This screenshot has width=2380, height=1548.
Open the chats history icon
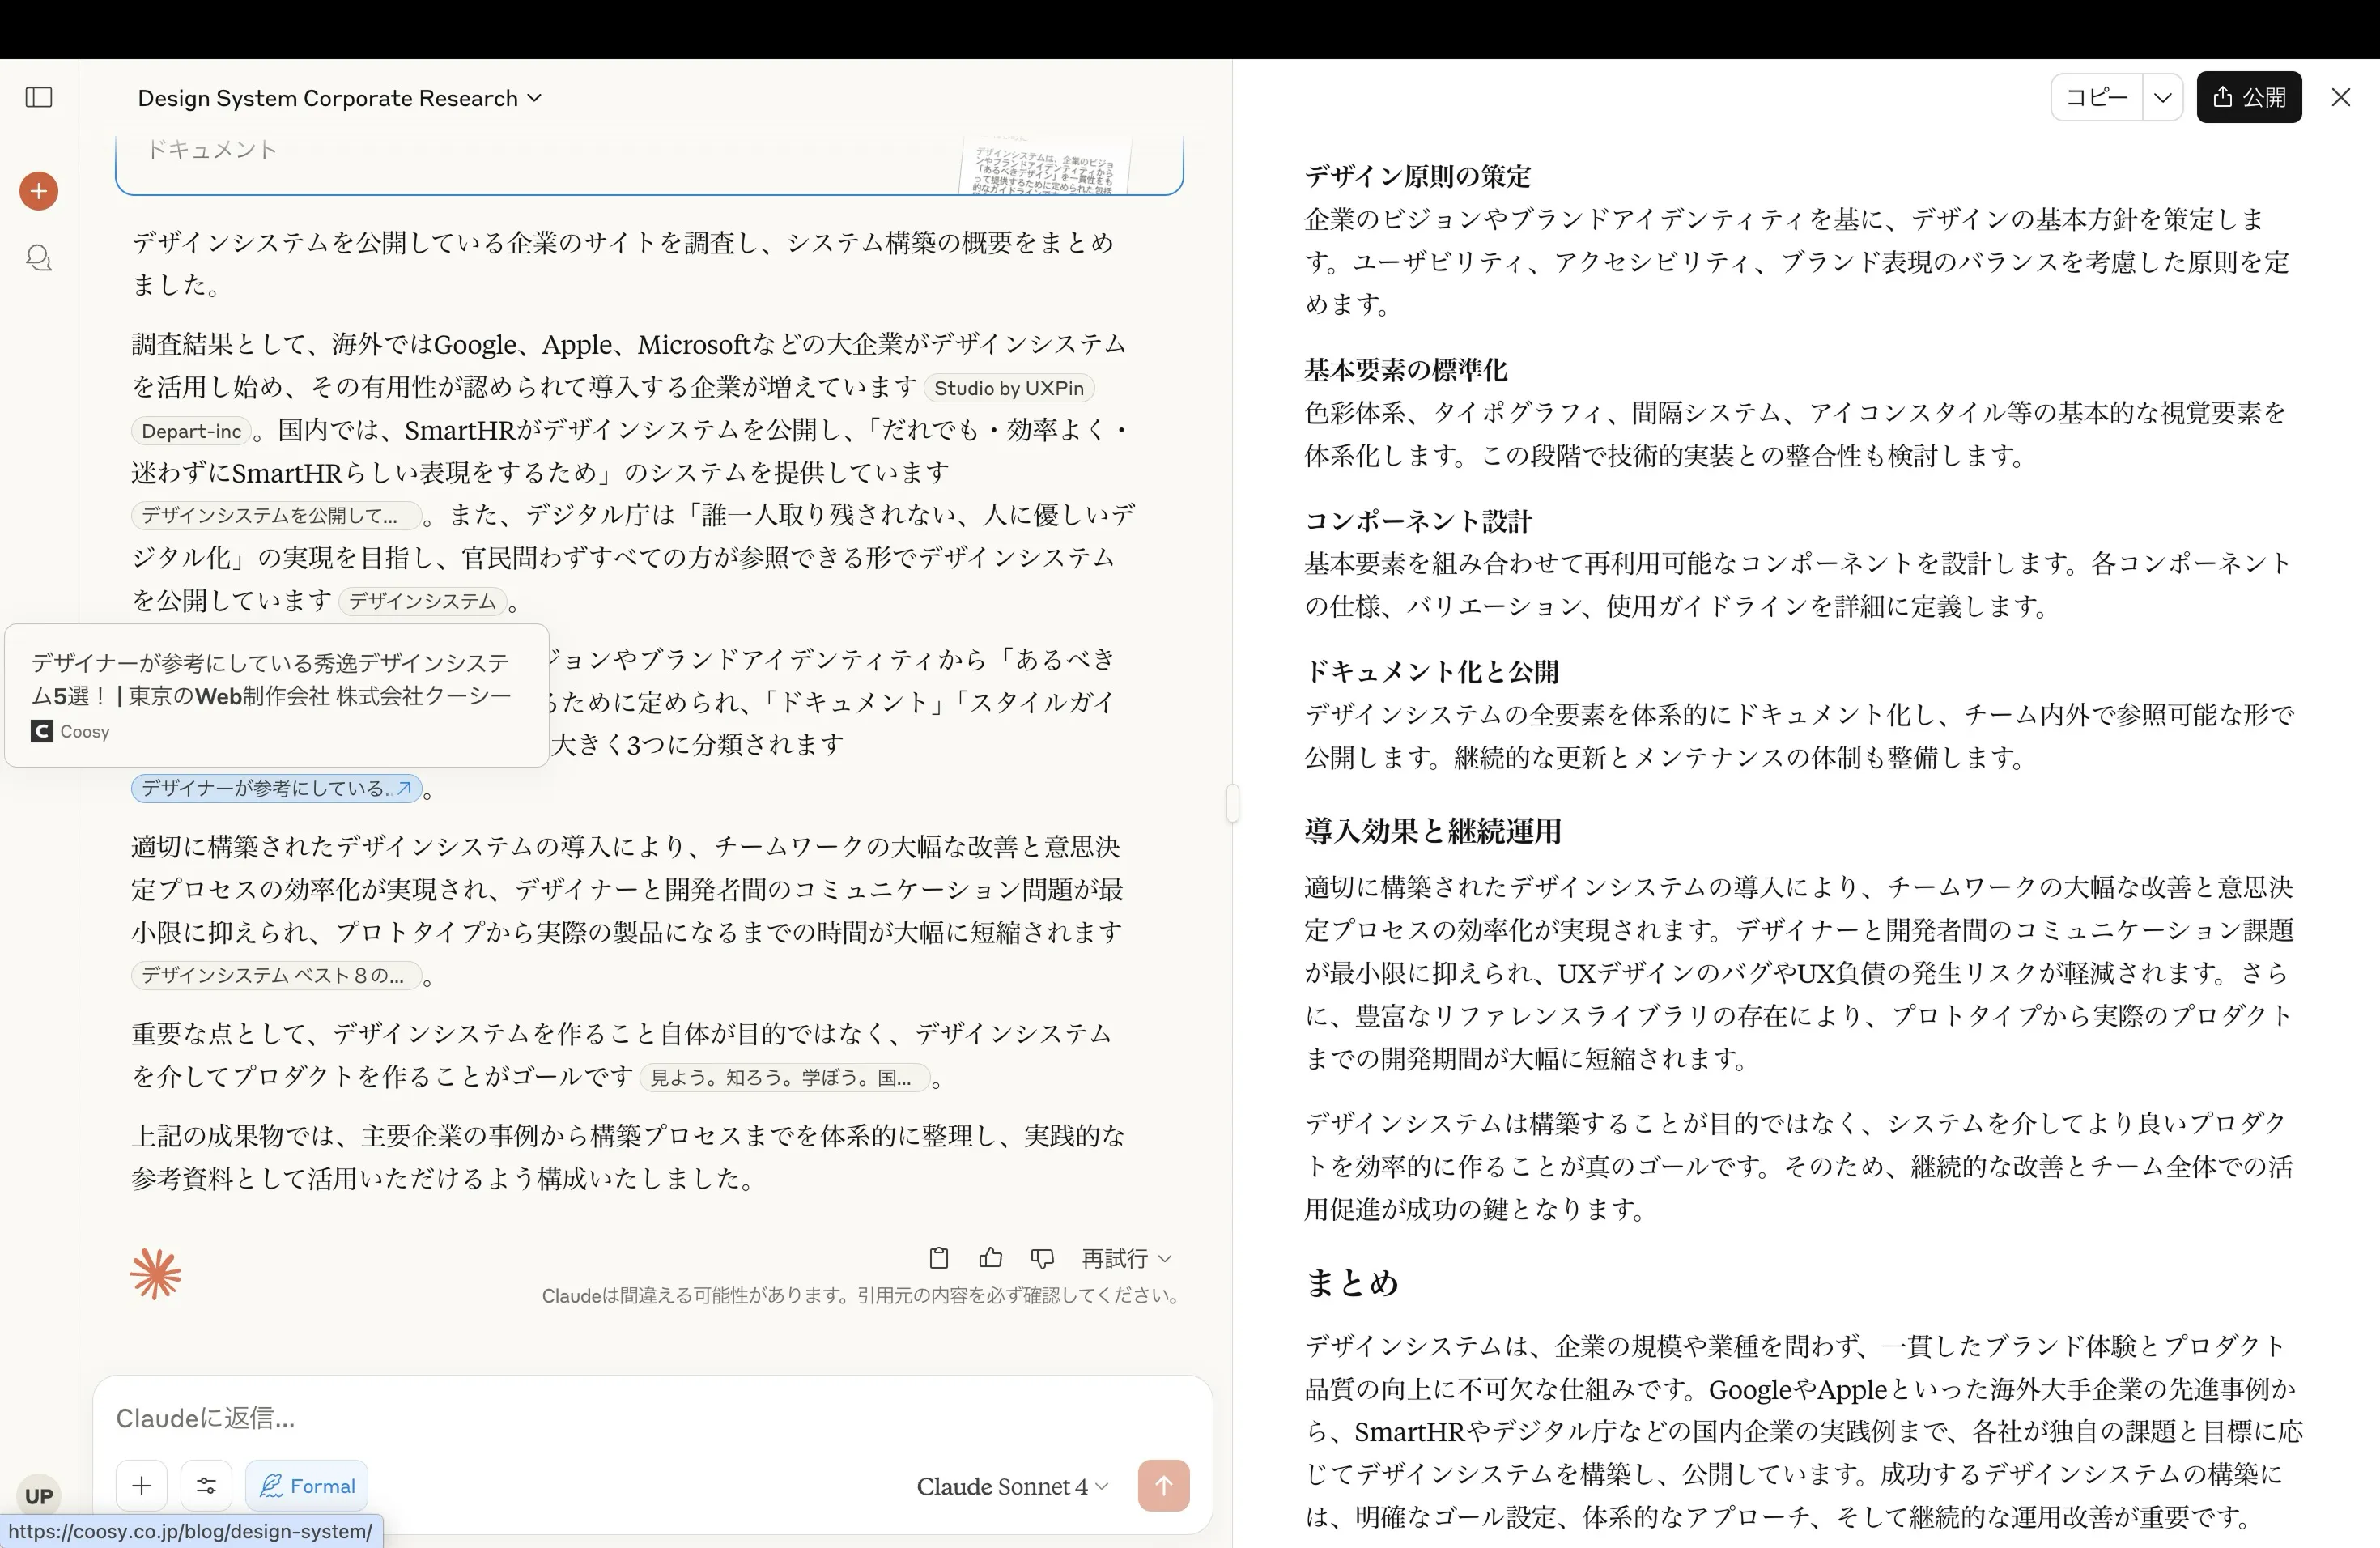click(x=39, y=258)
